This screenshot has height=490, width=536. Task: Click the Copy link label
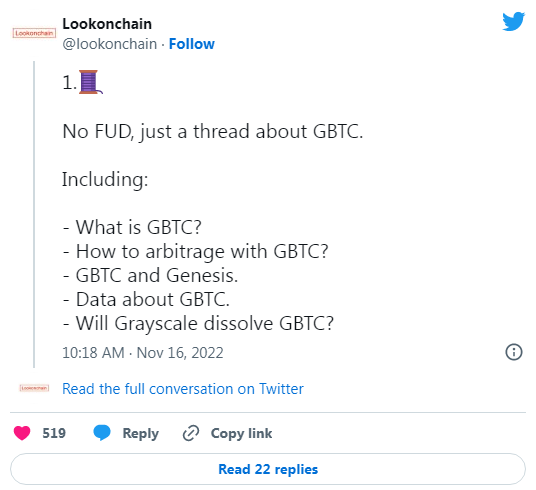point(241,433)
